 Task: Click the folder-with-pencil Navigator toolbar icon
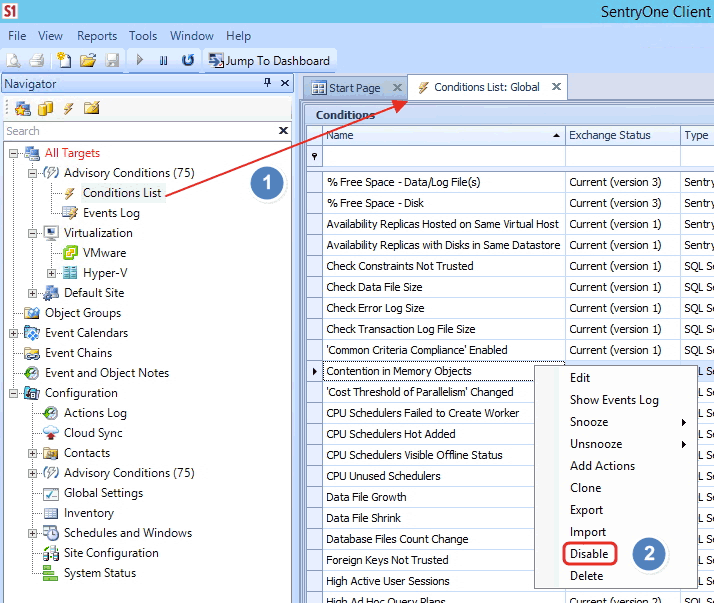coord(92,108)
